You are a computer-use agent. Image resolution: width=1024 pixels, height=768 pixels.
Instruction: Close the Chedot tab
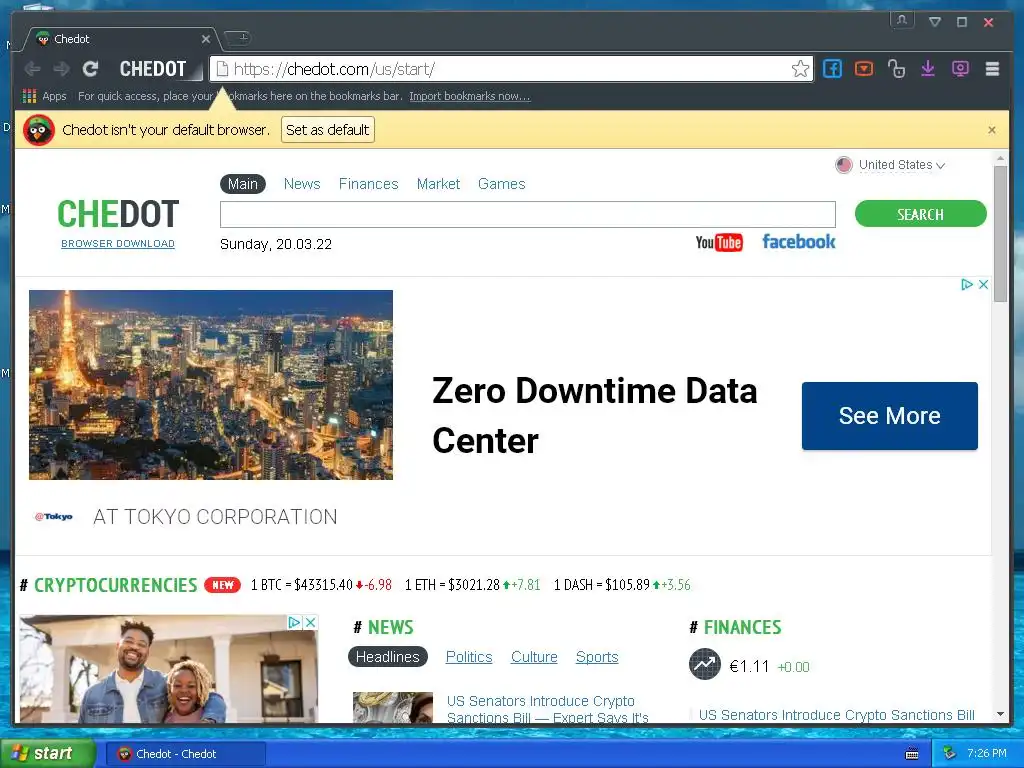[x=206, y=39]
